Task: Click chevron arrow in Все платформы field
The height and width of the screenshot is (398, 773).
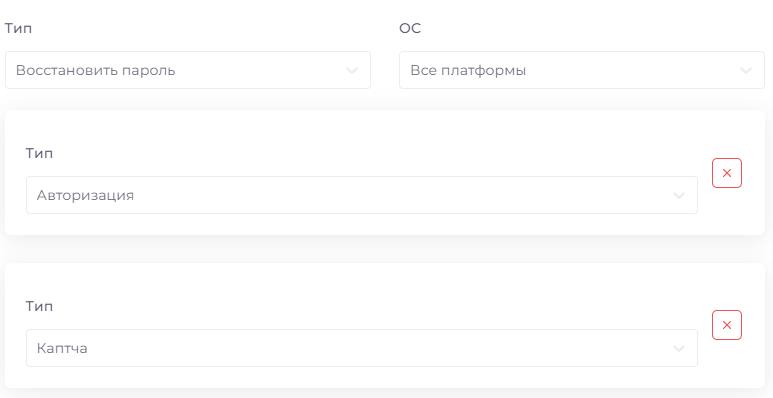Action: [746, 71]
